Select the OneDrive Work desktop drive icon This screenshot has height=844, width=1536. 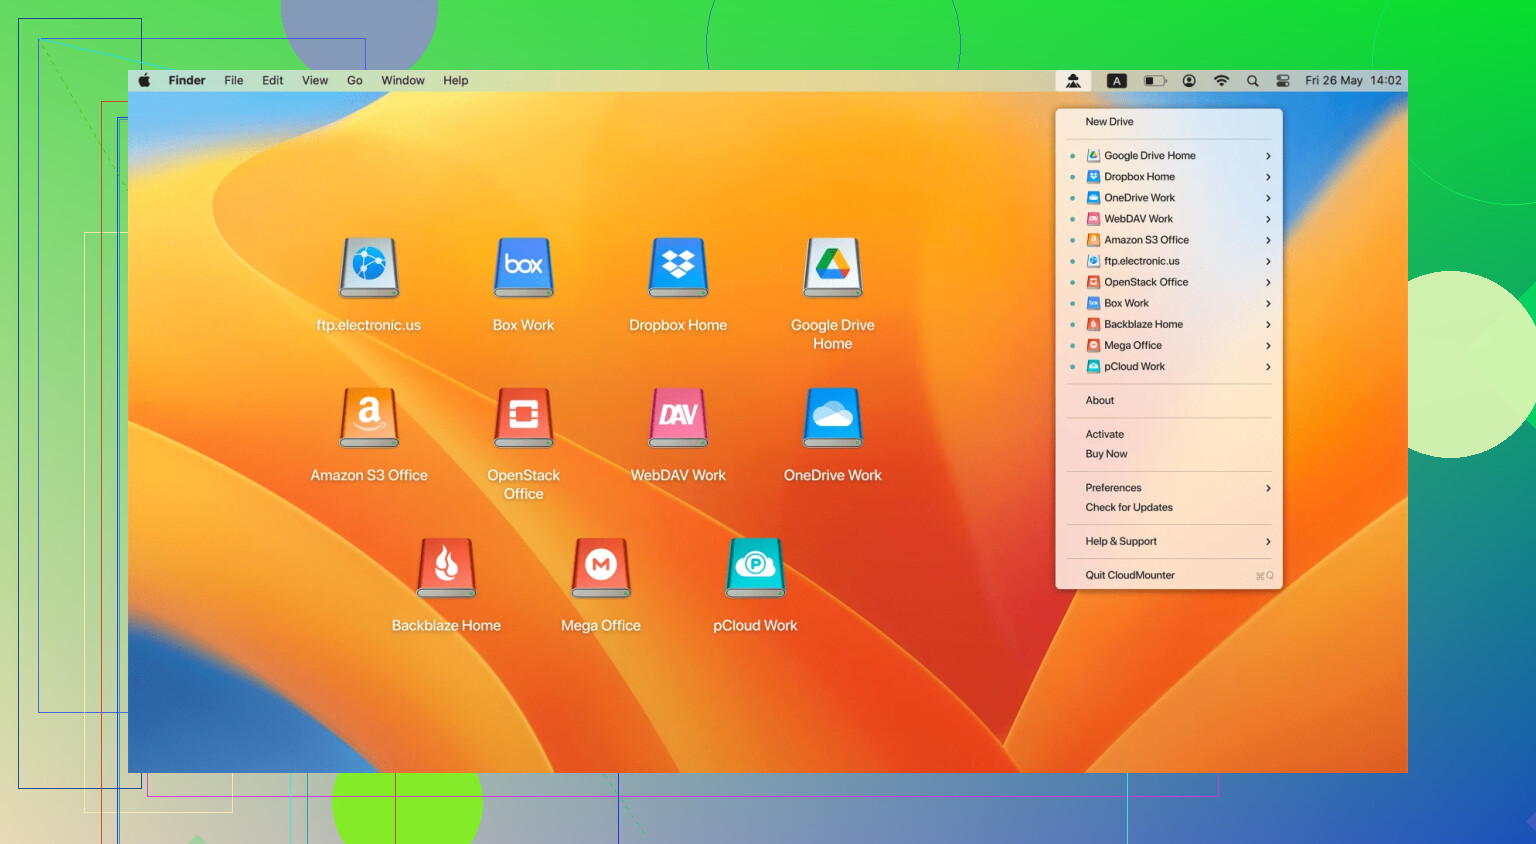[x=833, y=418]
